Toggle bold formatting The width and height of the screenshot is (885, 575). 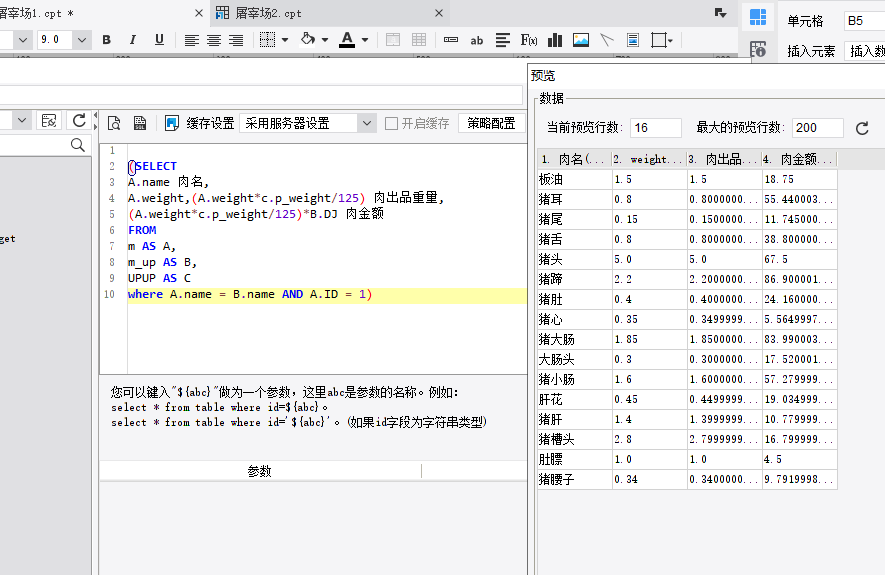click(x=106, y=40)
